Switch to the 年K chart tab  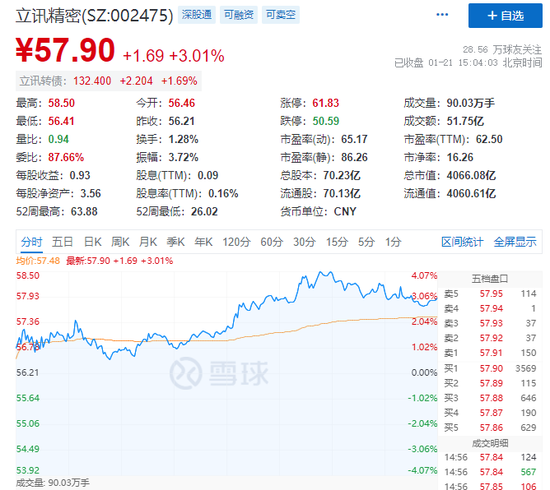point(203,242)
